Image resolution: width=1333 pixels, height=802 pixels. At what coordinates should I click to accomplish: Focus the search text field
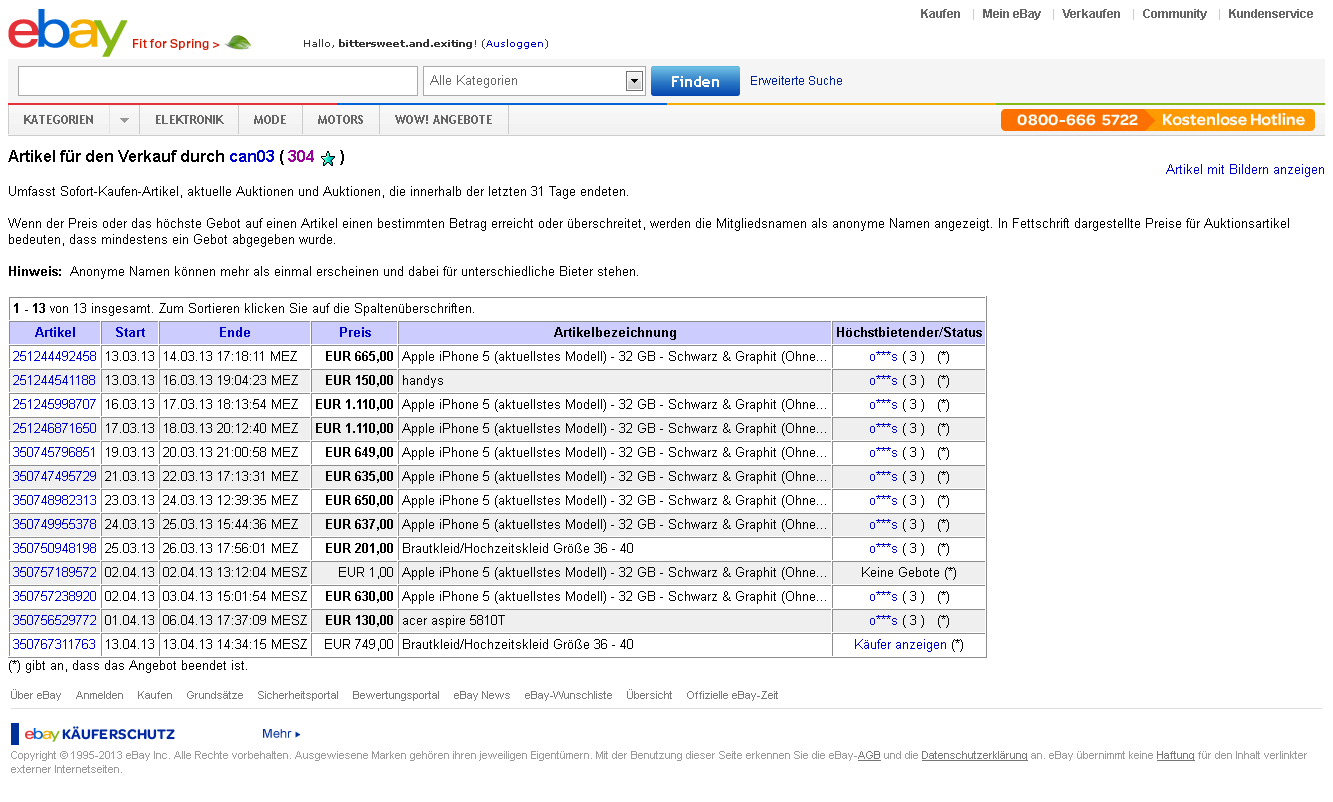218,81
